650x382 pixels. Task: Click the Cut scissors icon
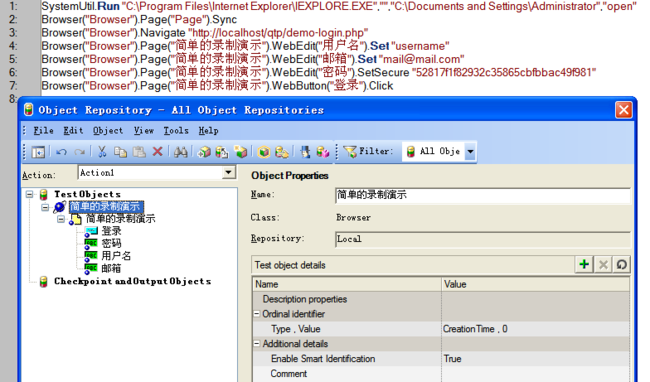[102, 152]
